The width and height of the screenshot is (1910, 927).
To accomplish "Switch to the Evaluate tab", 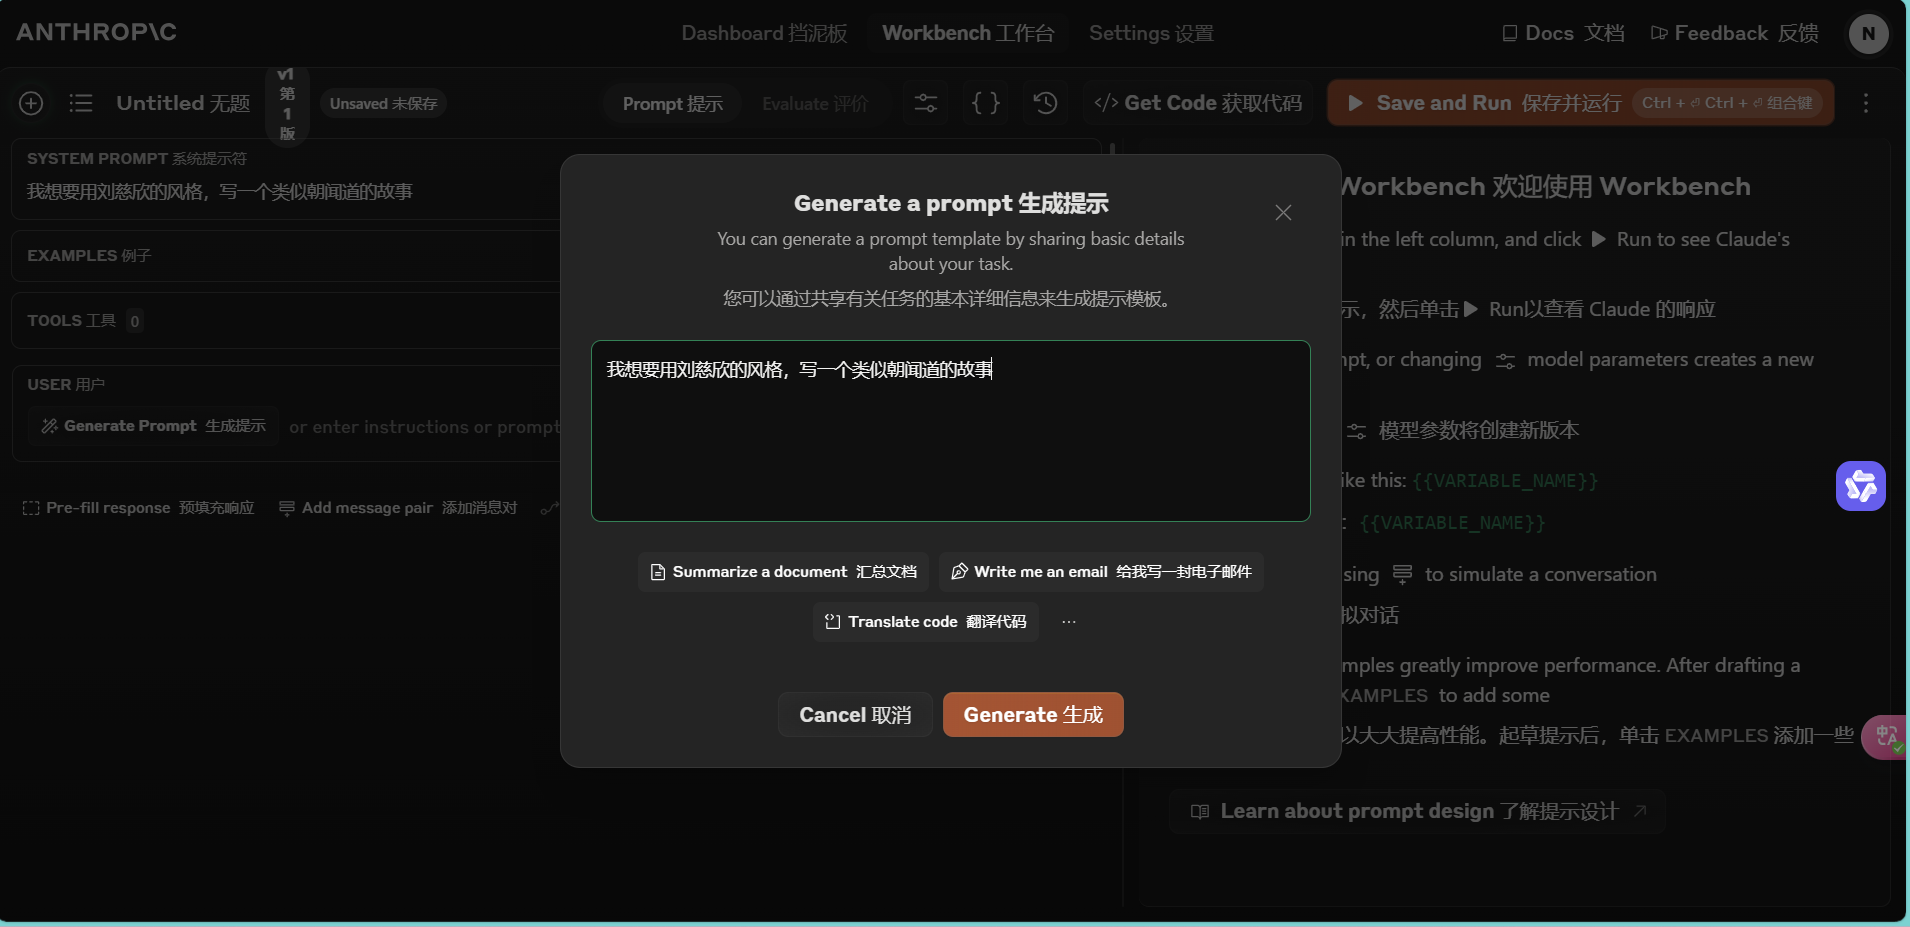I will pyautogui.click(x=815, y=103).
